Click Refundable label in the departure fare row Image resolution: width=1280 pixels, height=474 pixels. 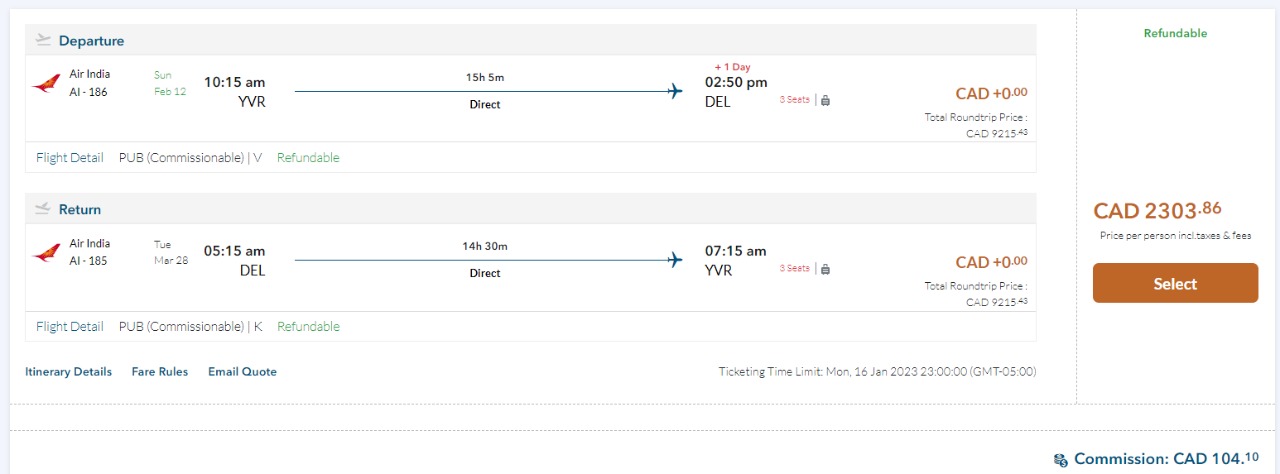click(308, 157)
